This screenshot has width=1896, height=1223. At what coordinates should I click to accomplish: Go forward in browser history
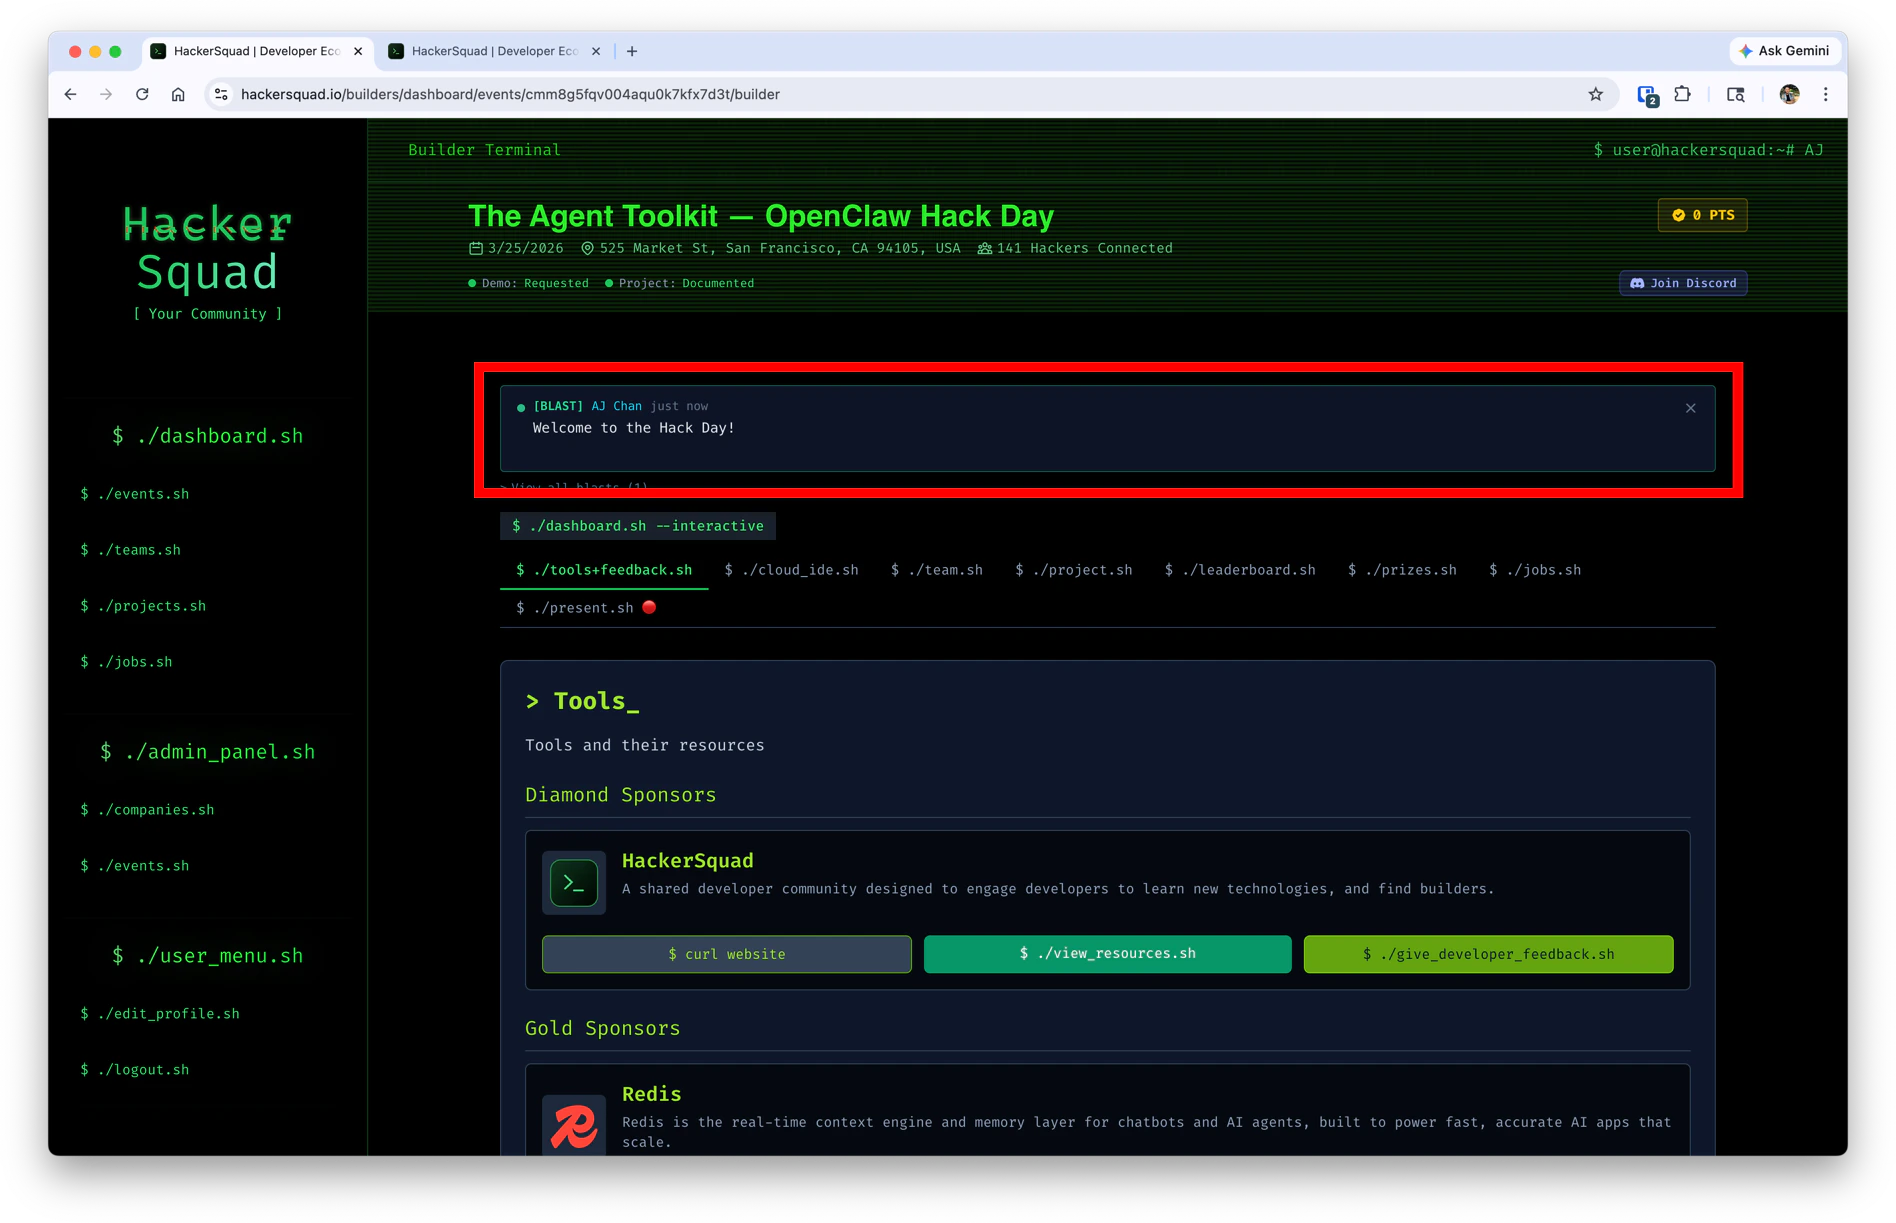pyautogui.click(x=106, y=94)
